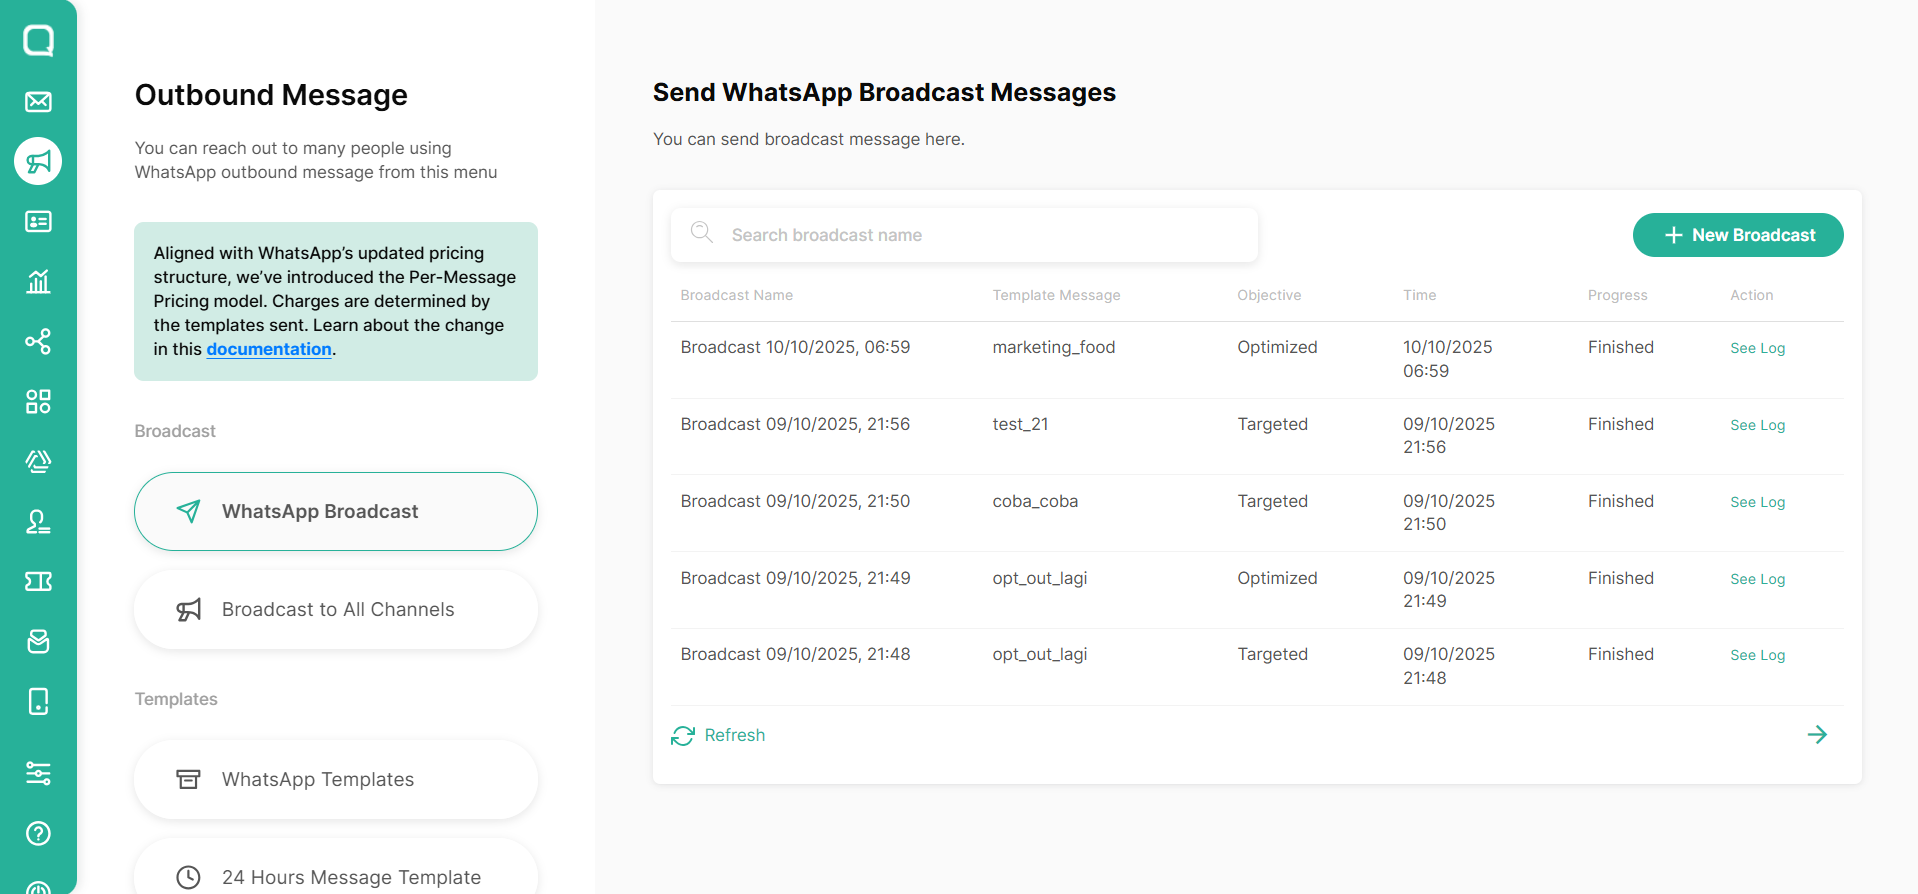This screenshot has width=1918, height=894.
Task: Go to next page of broadcasts arrow
Action: click(1817, 735)
